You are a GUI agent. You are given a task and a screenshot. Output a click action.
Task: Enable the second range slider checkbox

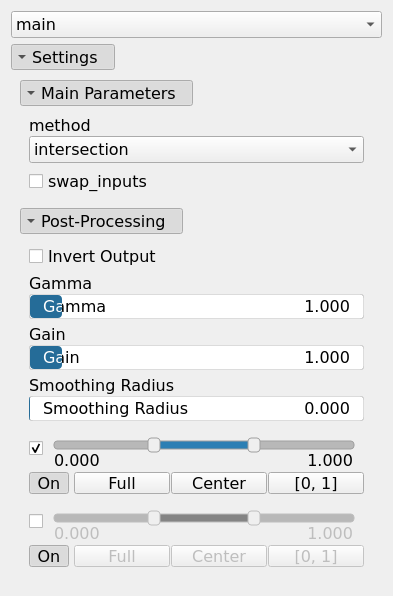click(36, 521)
